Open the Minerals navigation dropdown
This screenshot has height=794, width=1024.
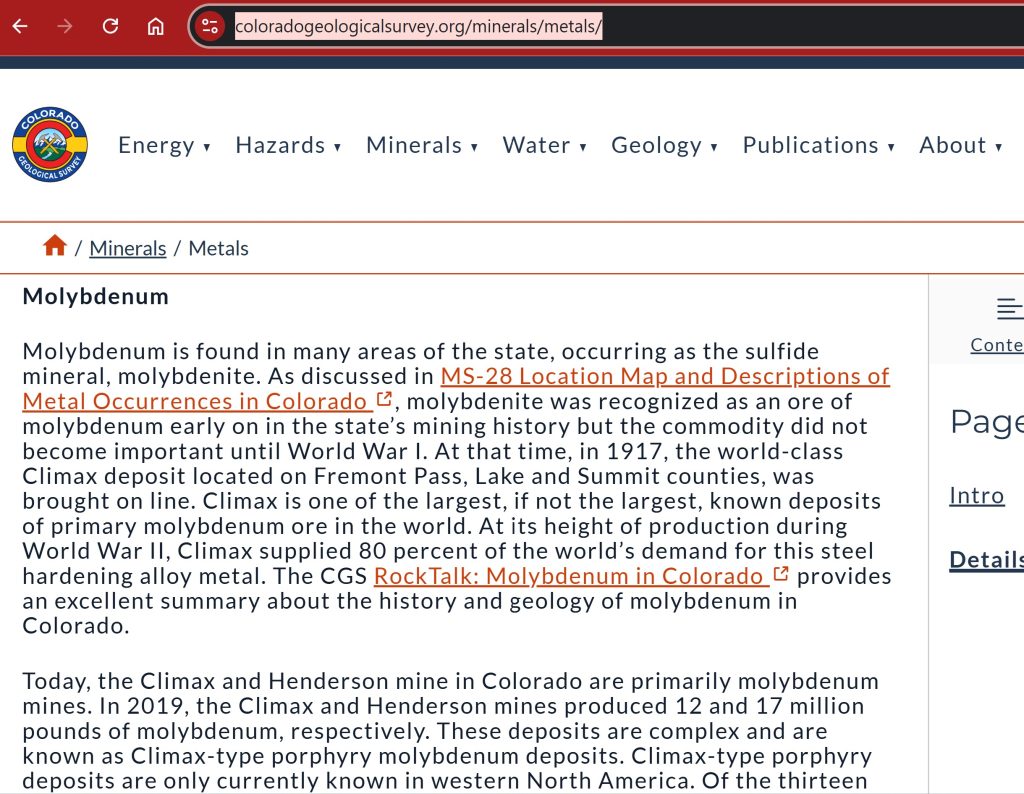[x=421, y=146]
